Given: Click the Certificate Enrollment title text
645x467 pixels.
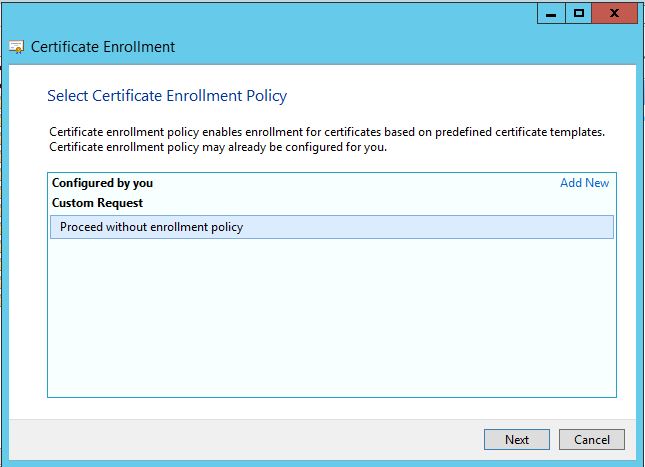Looking at the screenshot, I should coord(103,47).
